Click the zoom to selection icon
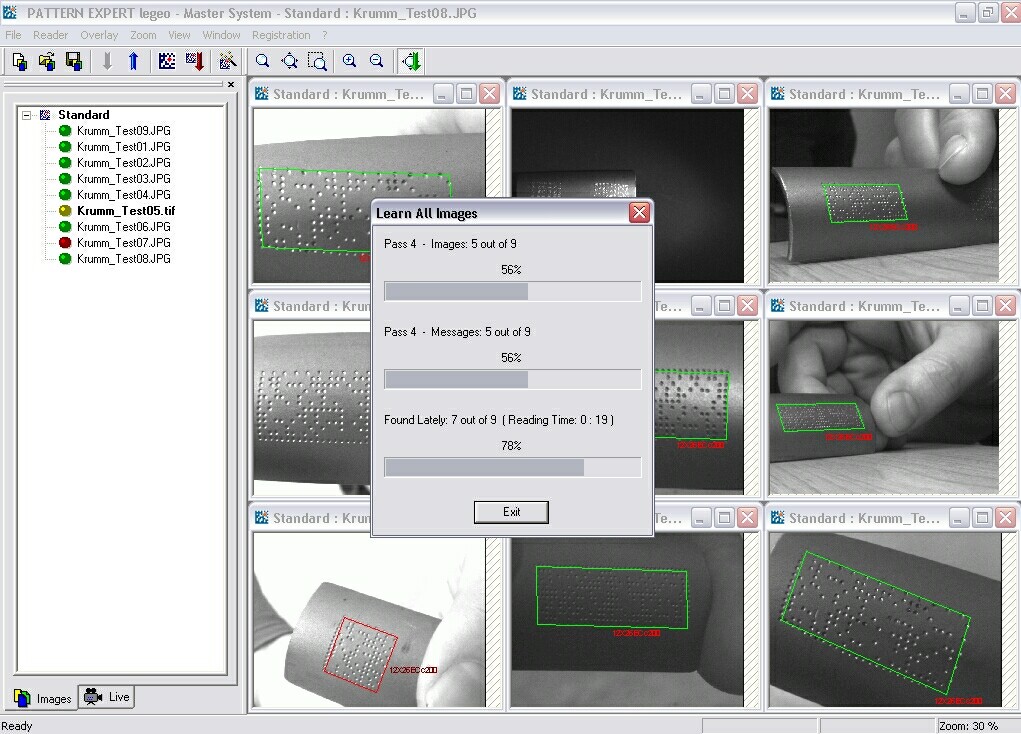Image resolution: width=1021 pixels, height=734 pixels. 317,61
